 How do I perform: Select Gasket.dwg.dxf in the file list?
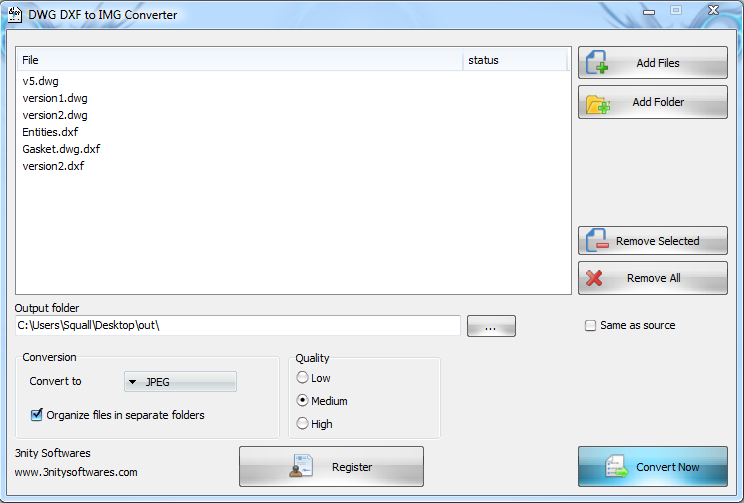click(x=61, y=149)
